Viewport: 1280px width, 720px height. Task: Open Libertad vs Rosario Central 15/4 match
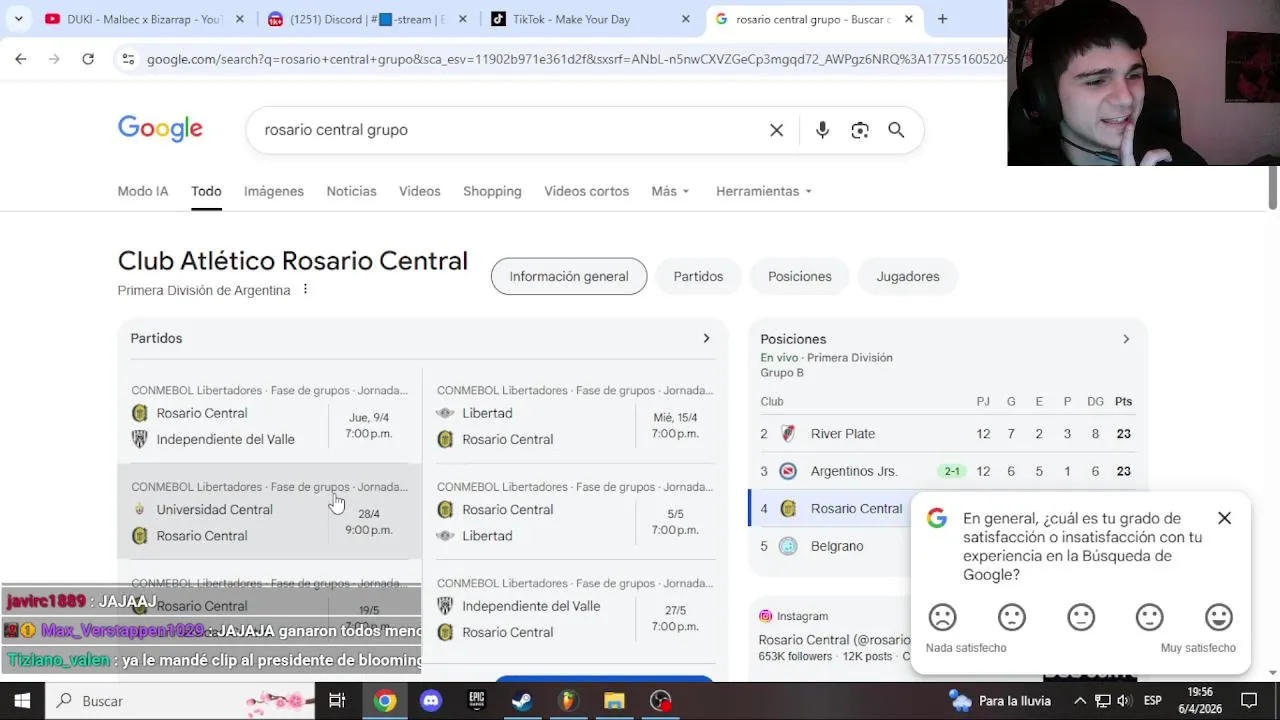tap(575, 415)
